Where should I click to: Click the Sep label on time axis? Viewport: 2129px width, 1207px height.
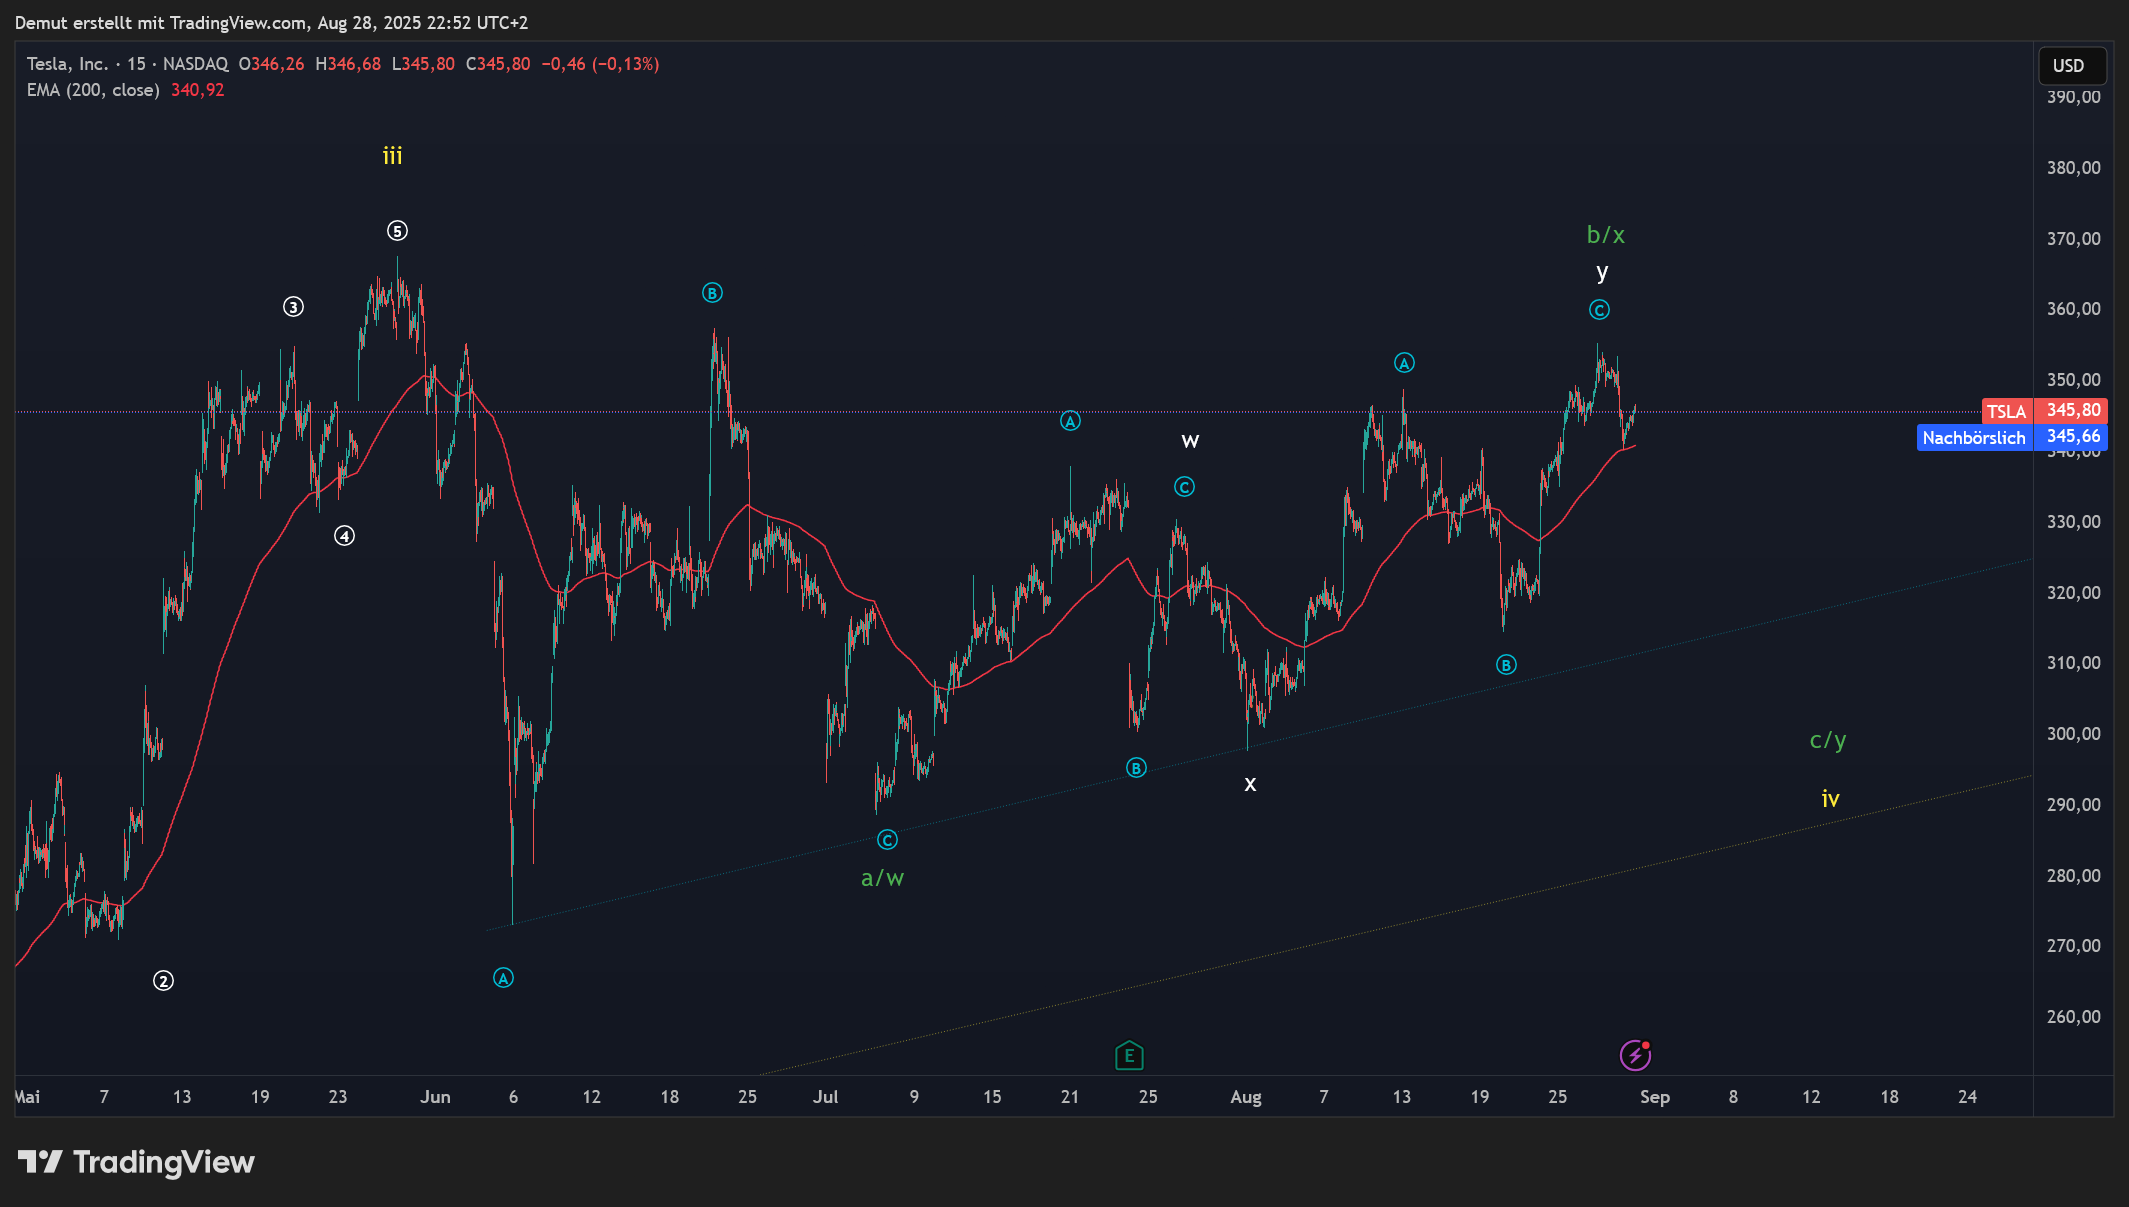click(x=1654, y=1097)
